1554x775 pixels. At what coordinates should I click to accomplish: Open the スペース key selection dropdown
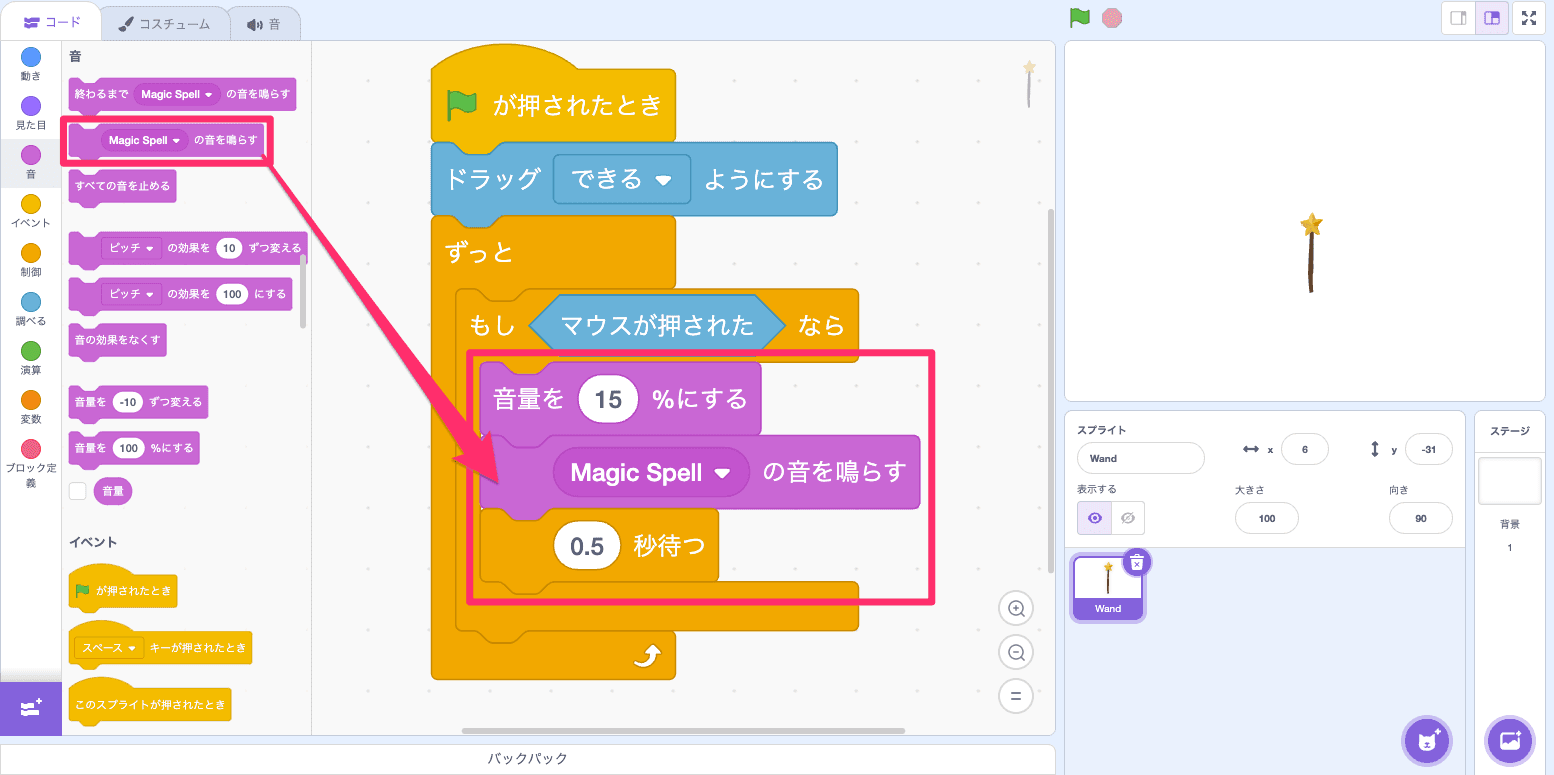coord(107,648)
